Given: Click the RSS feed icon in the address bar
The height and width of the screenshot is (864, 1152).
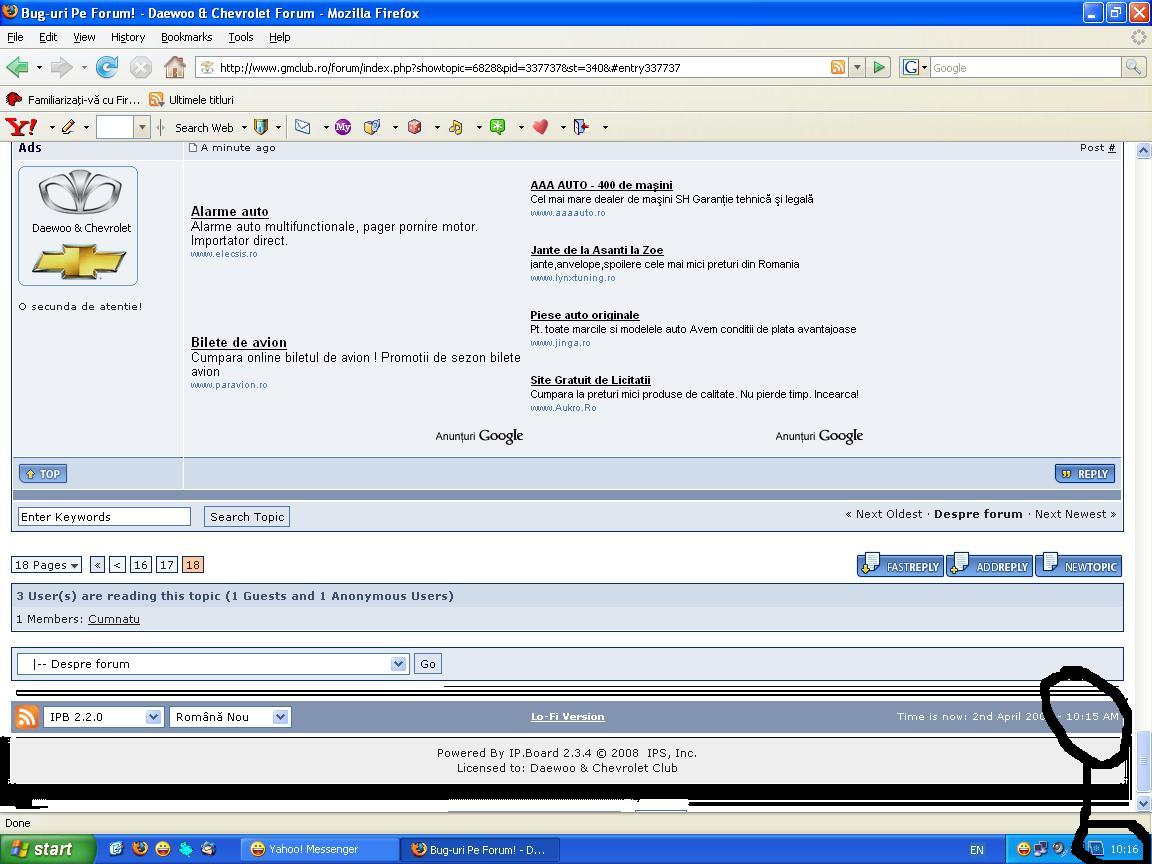Looking at the screenshot, I should pyautogui.click(x=837, y=67).
